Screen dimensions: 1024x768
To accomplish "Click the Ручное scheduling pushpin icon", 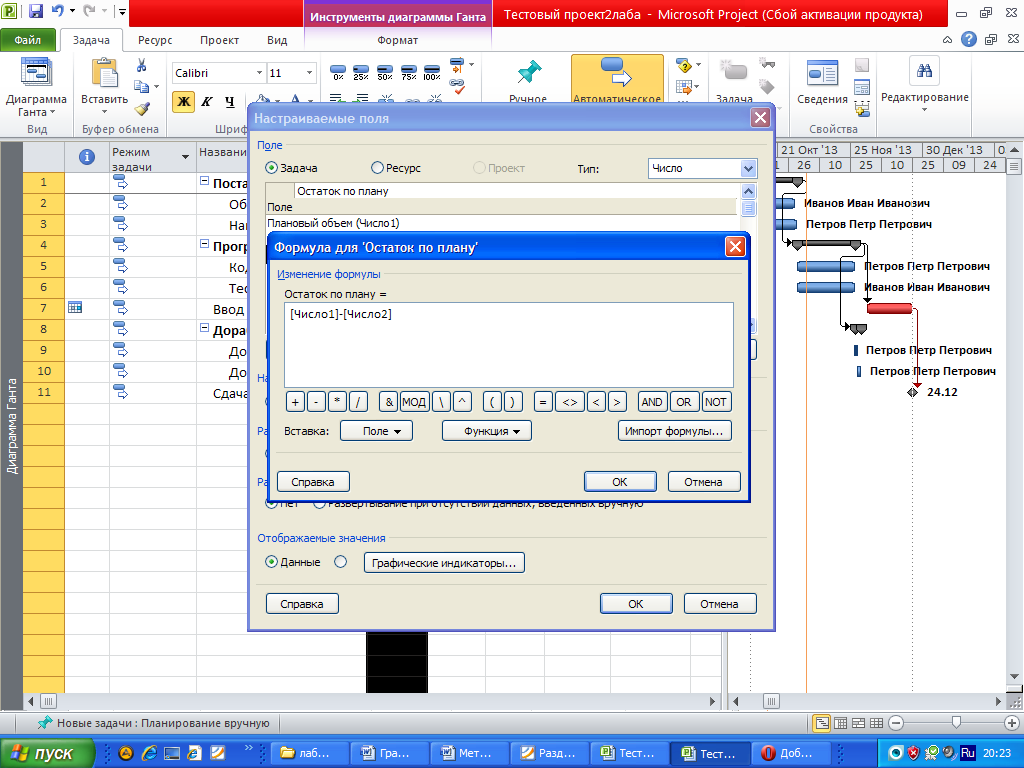I will (528, 74).
